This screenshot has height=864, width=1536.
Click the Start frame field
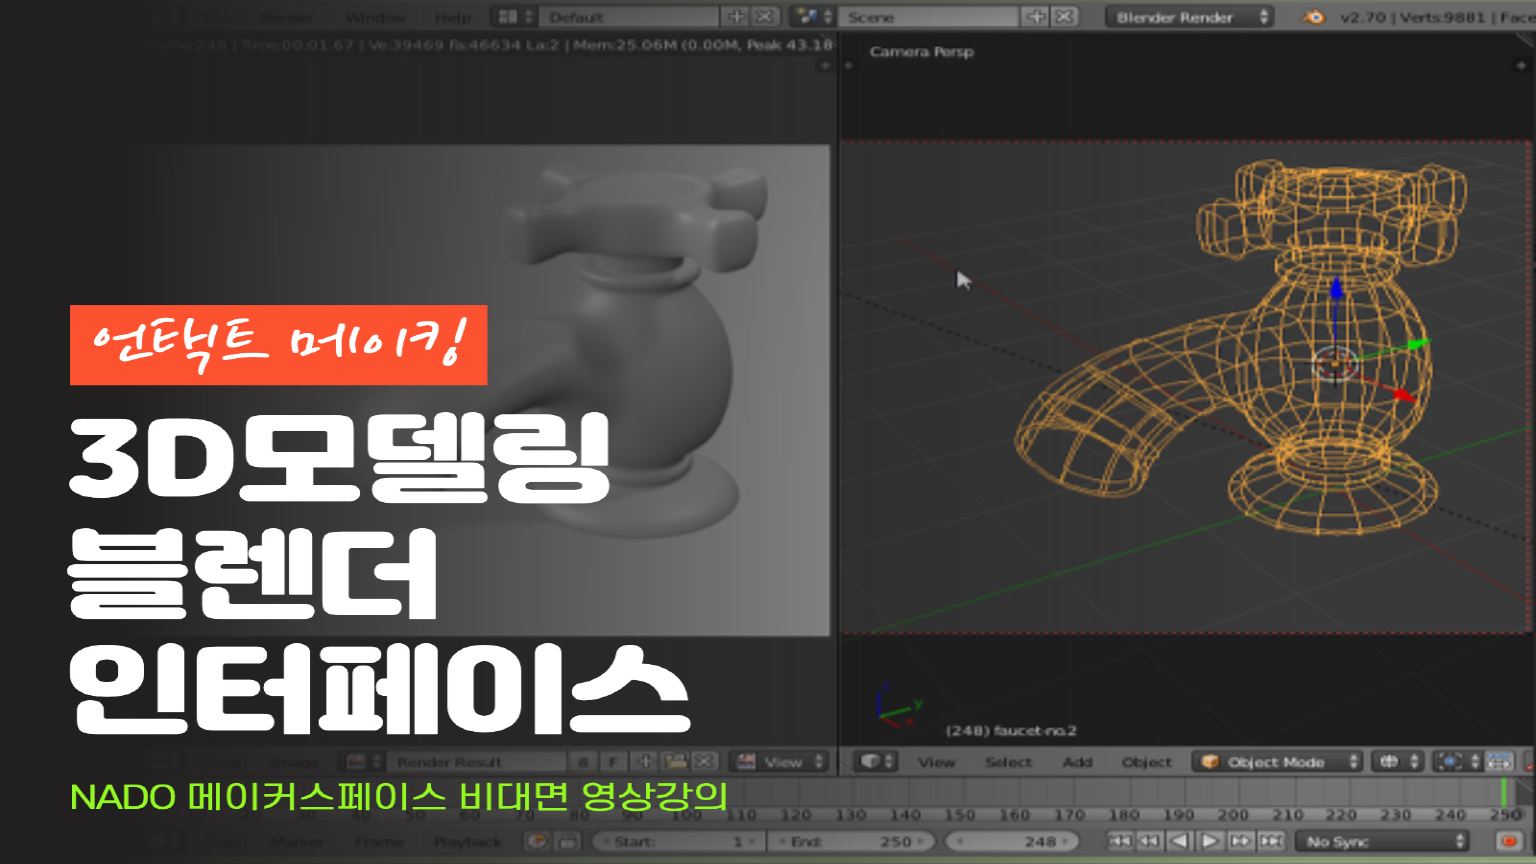[678, 841]
